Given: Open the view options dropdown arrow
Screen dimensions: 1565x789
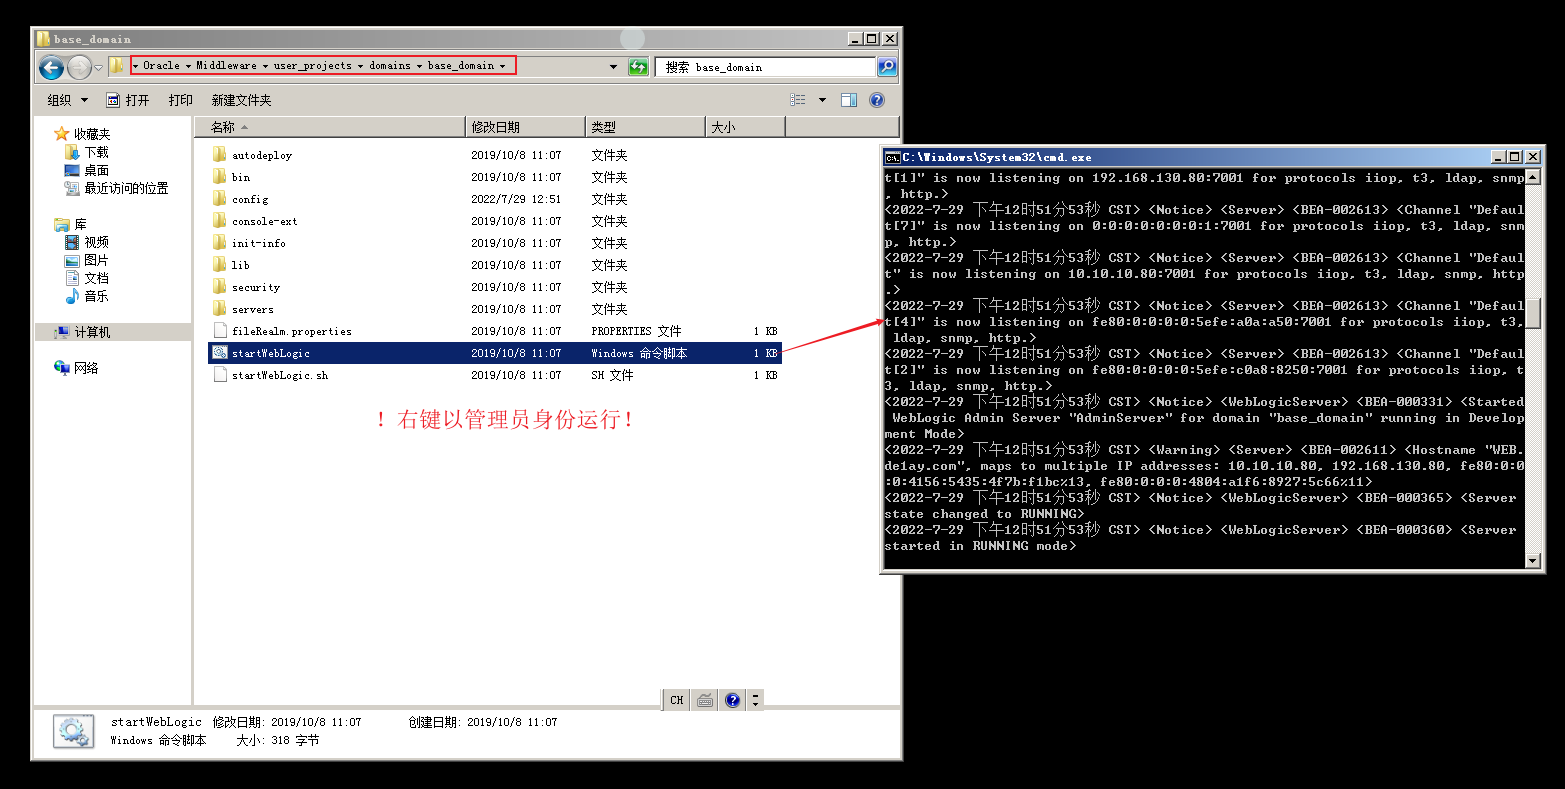Looking at the screenshot, I should (822, 100).
